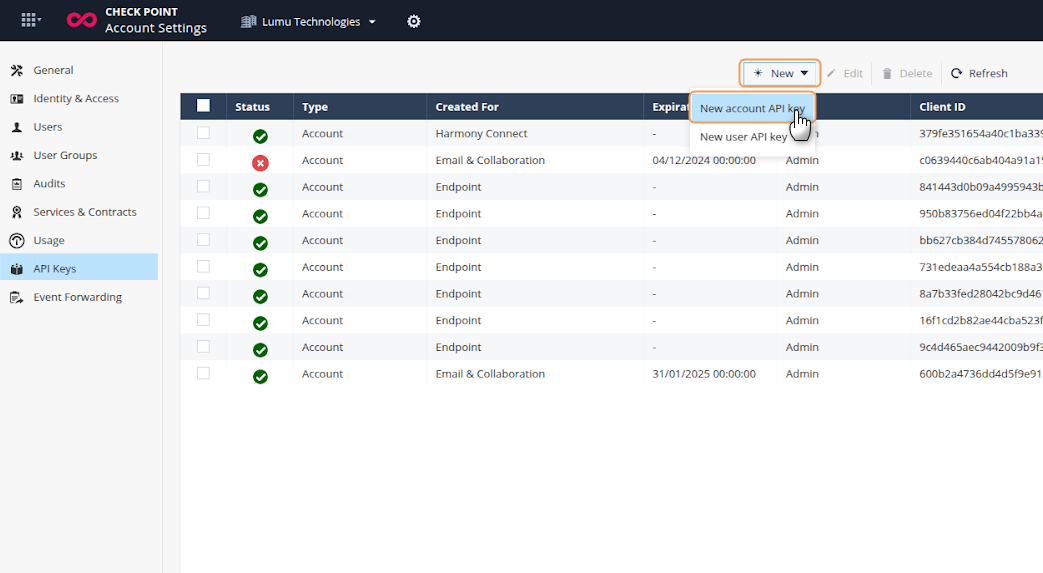Click the Audits clipboard icon
1043x573 pixels.
click(16, 184)
